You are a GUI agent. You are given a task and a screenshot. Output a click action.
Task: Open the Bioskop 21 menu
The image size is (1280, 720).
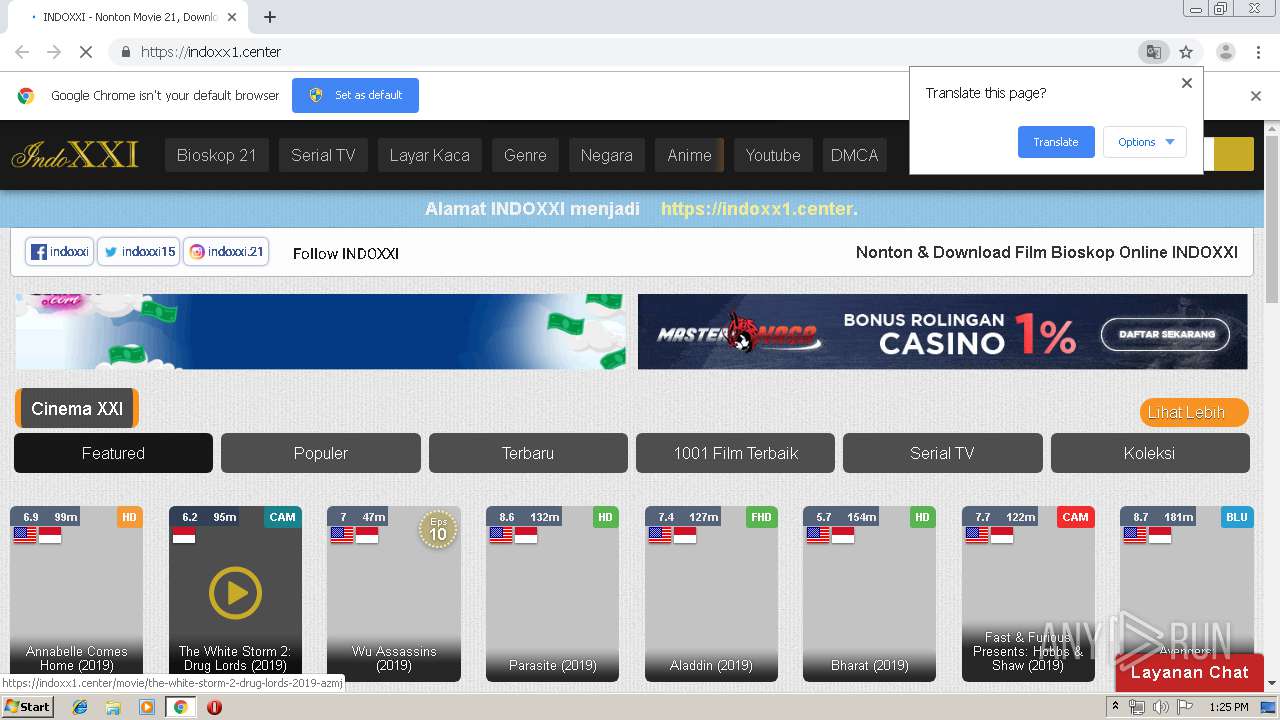[217, 155]
